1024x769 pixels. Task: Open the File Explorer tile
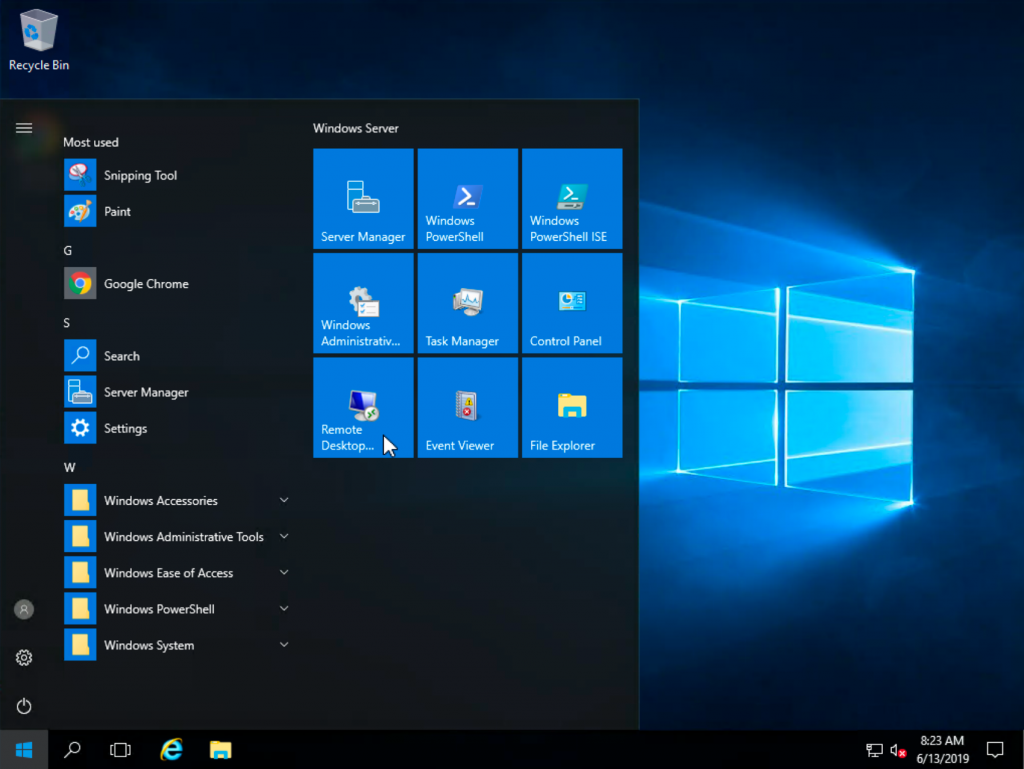click(x=572, y=407)
